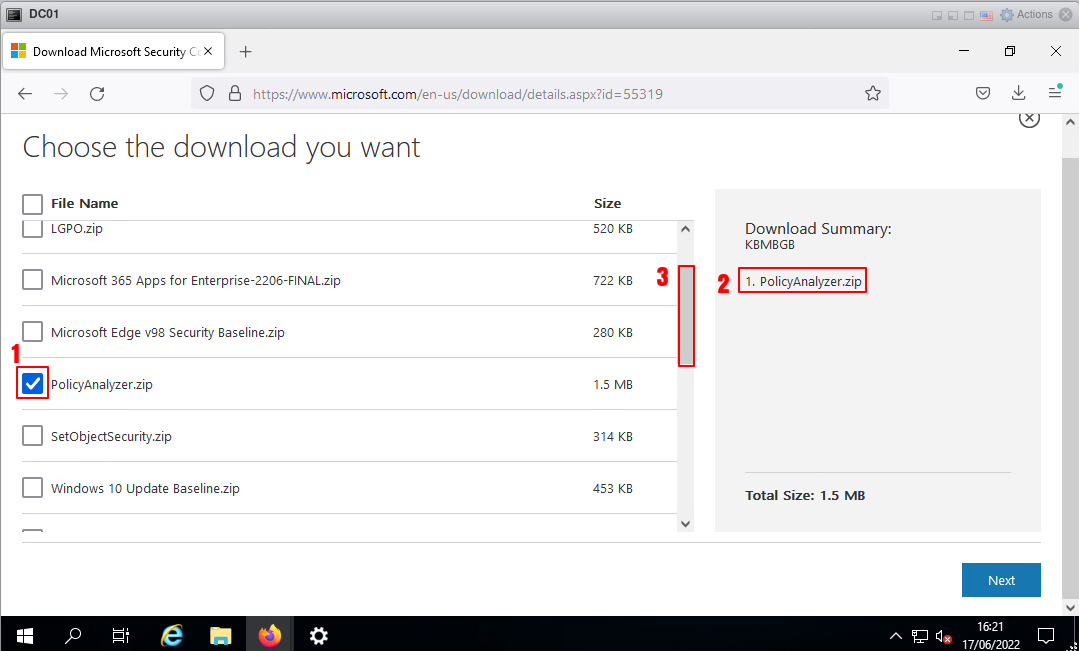Open the Firefox application menu
The image size is (1079, 651).
(1055, 94)
